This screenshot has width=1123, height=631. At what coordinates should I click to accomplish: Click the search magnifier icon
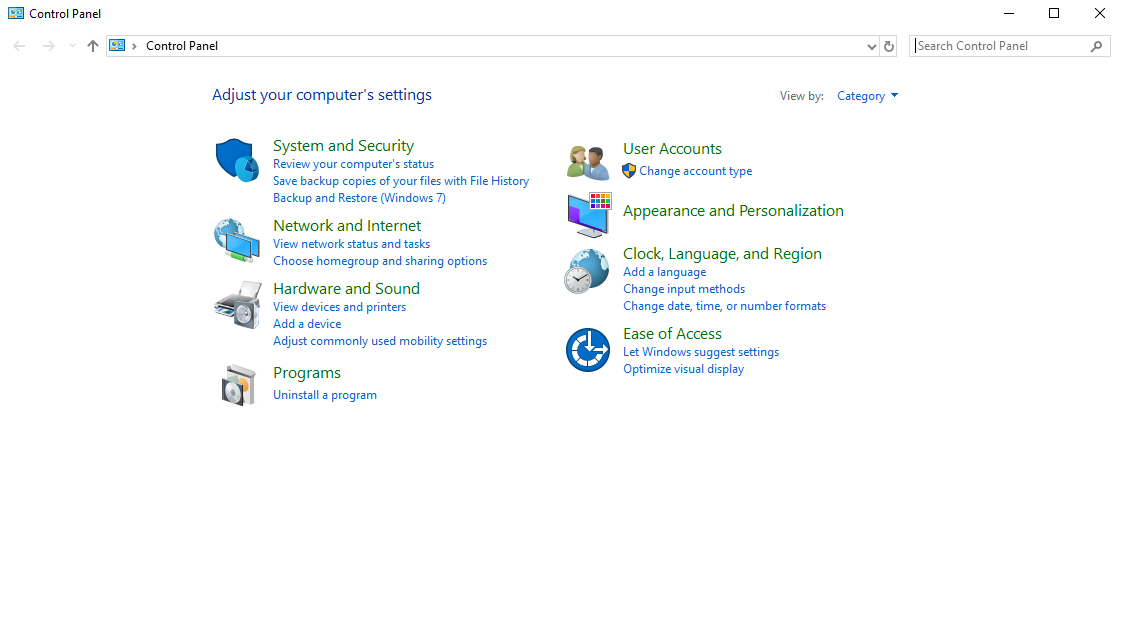pyautogui.click(x=1097, y=46)
